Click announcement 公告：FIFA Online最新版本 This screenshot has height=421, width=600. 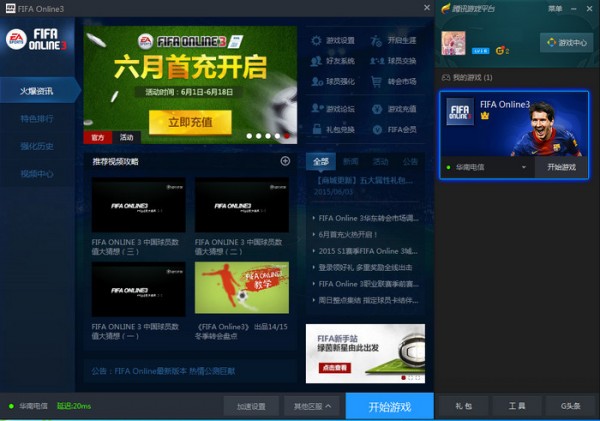(163, 371)
